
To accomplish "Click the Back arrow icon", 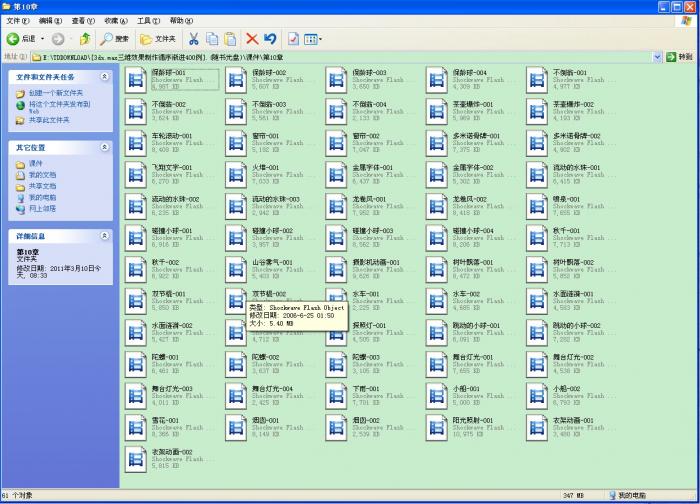I will (x=12, y=39).
